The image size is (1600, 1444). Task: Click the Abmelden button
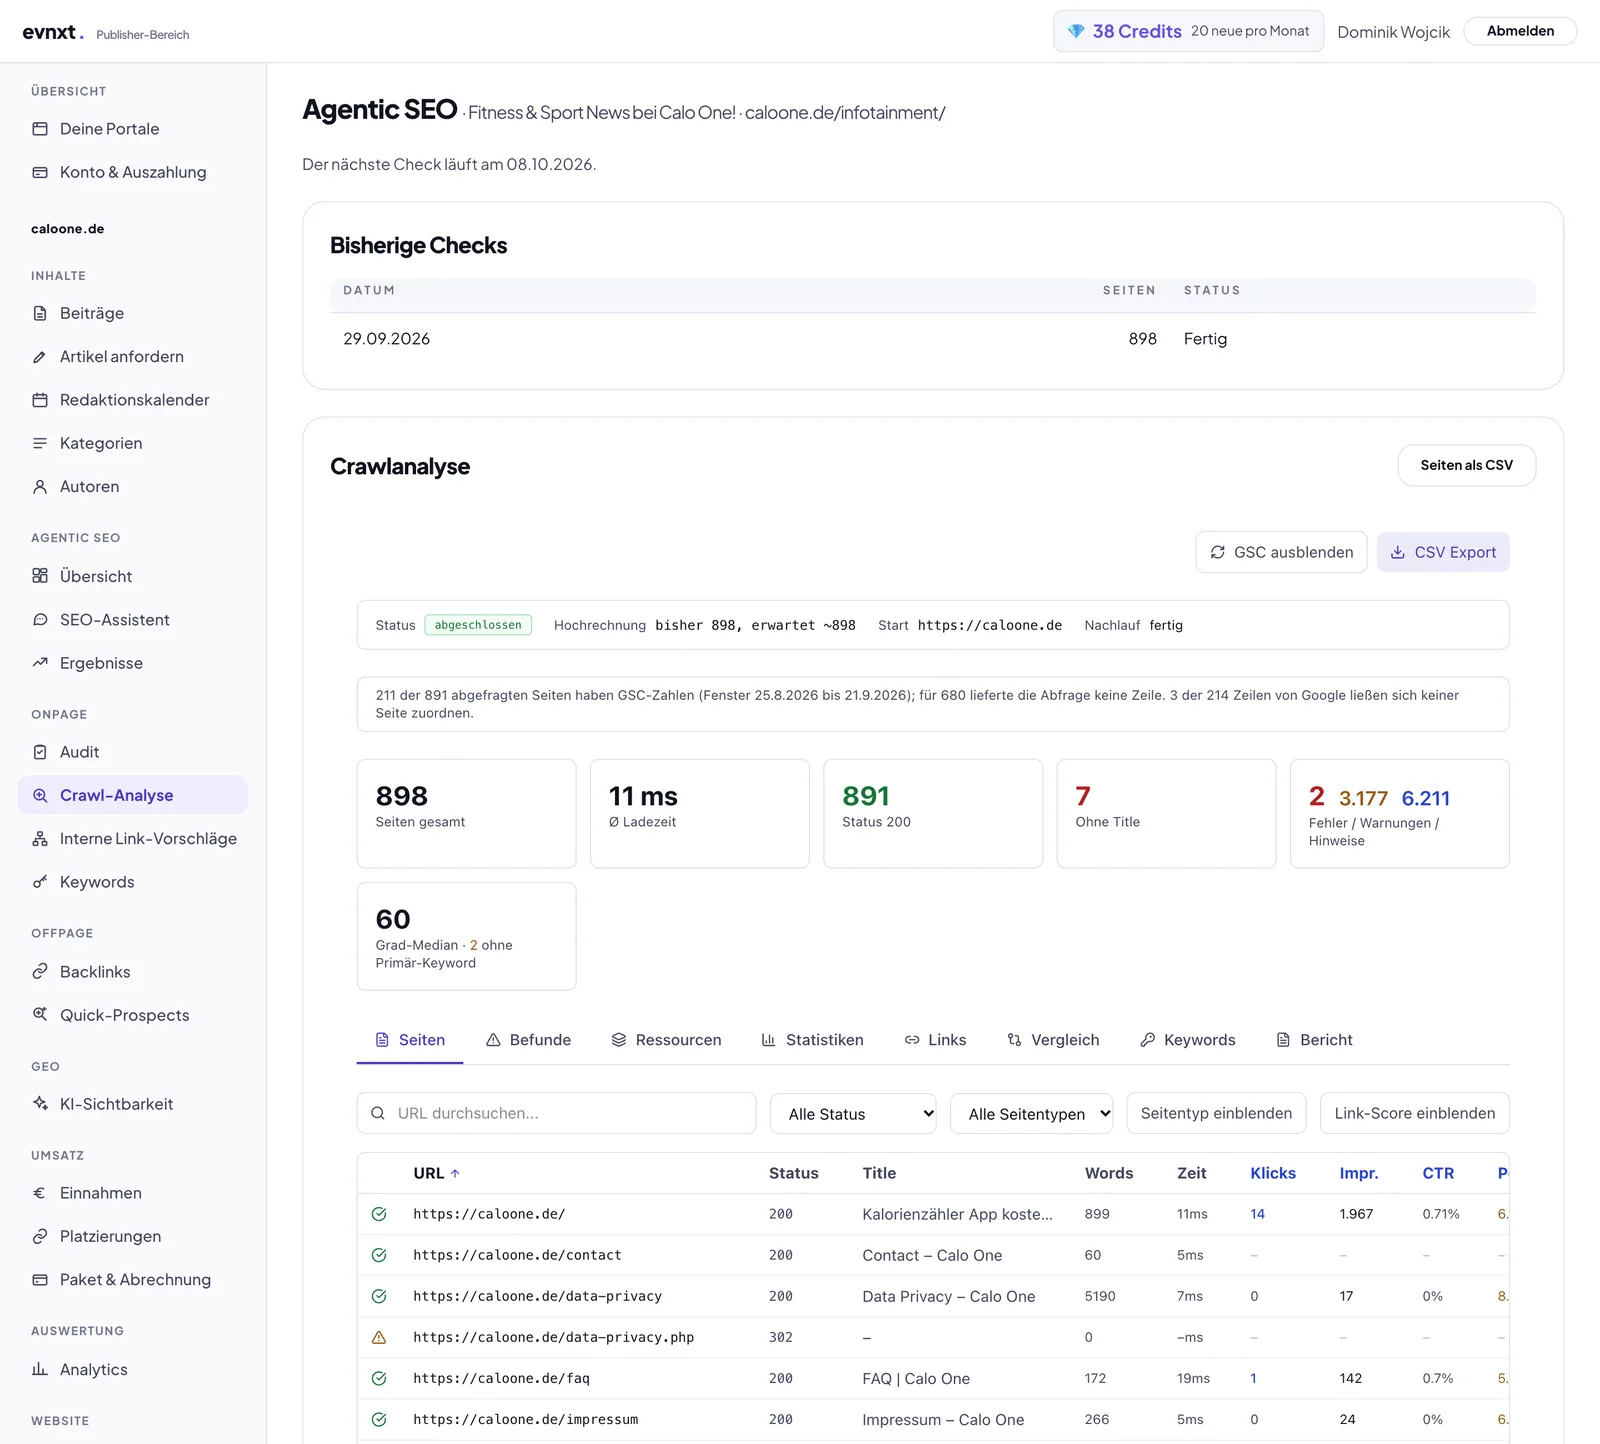pyautogui.click(x=1520, y=31)
